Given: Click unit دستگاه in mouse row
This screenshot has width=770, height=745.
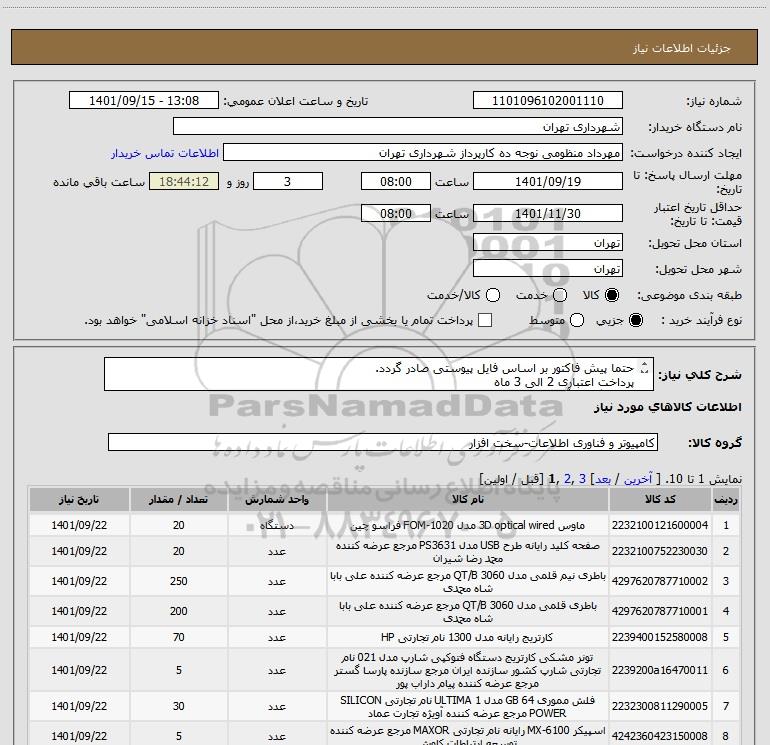Looking at the screenshot, I should [277, 525].
